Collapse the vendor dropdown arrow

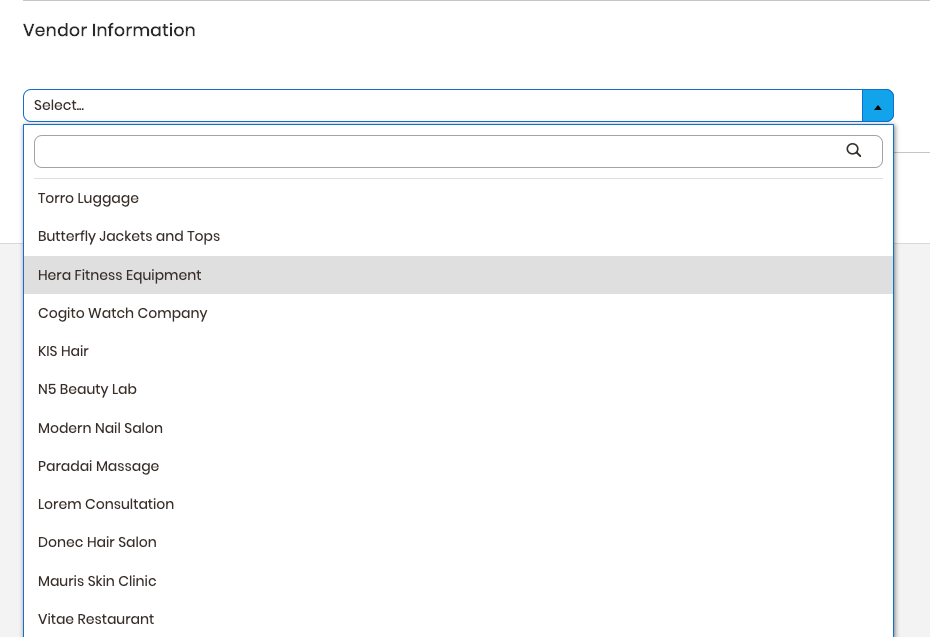[x=878, y=106]
